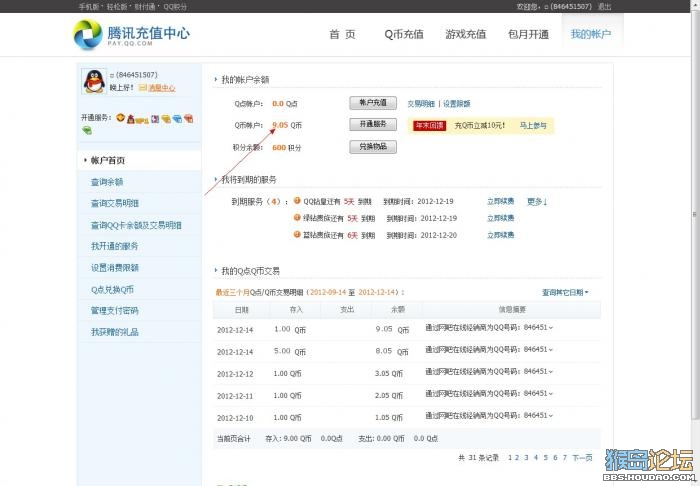Open the 设置限额 link
The width and height of the screenshot is (700, 486).
[x=456, y=104]
